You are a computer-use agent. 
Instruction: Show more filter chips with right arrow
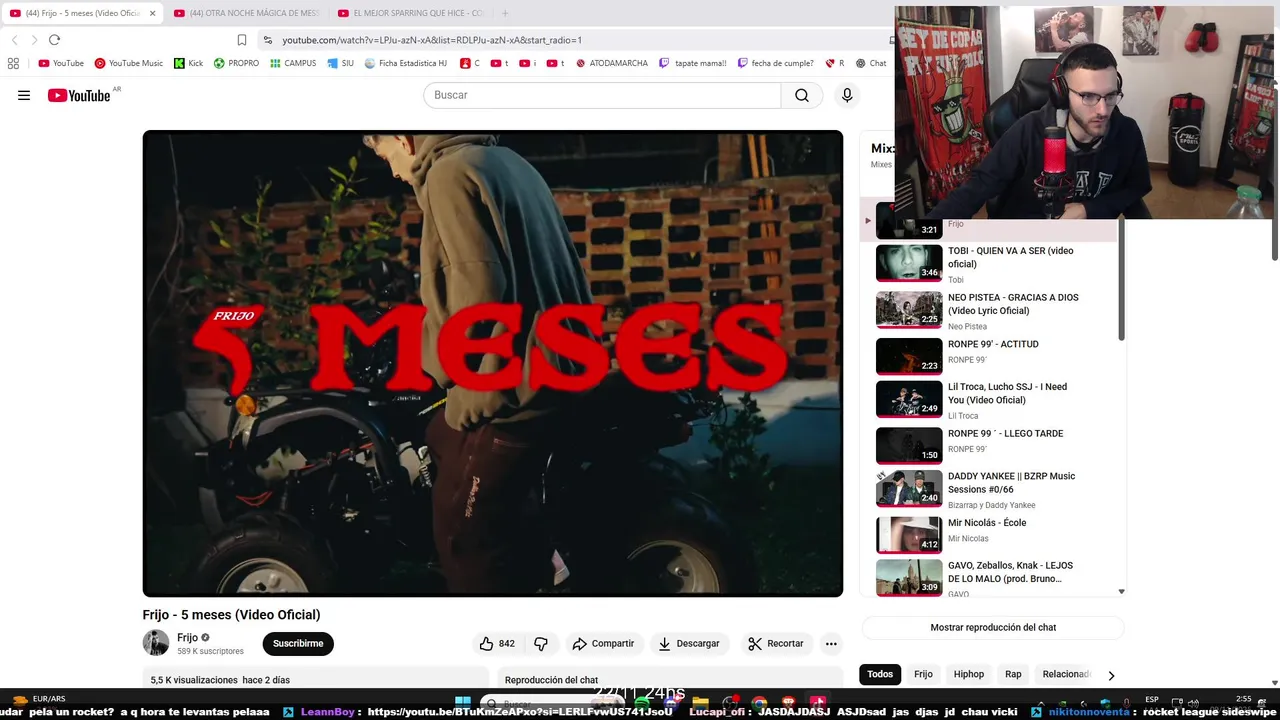(x=1111, y=675)
